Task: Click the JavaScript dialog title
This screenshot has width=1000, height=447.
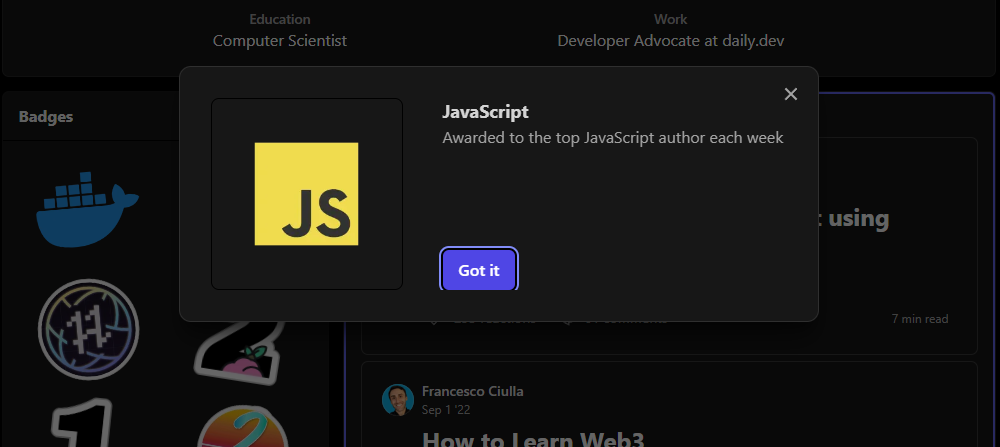Action: click(485, 112)
